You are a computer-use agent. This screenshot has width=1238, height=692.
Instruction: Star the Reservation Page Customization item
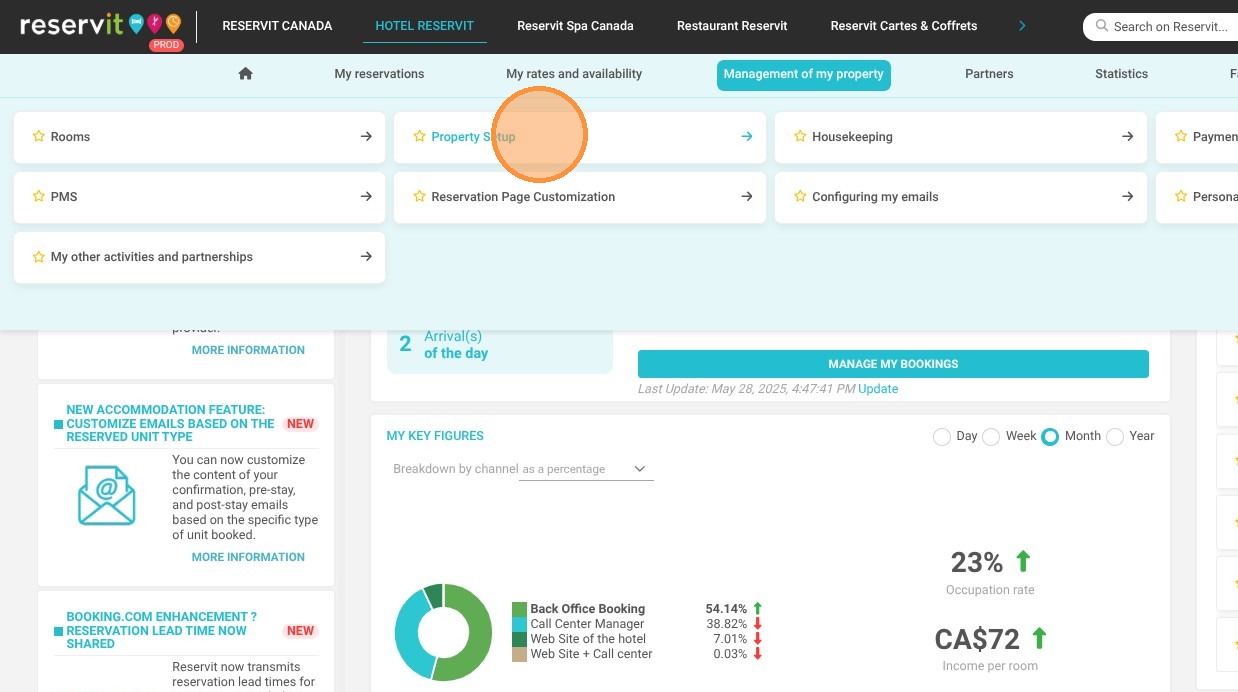pos(419,197)
